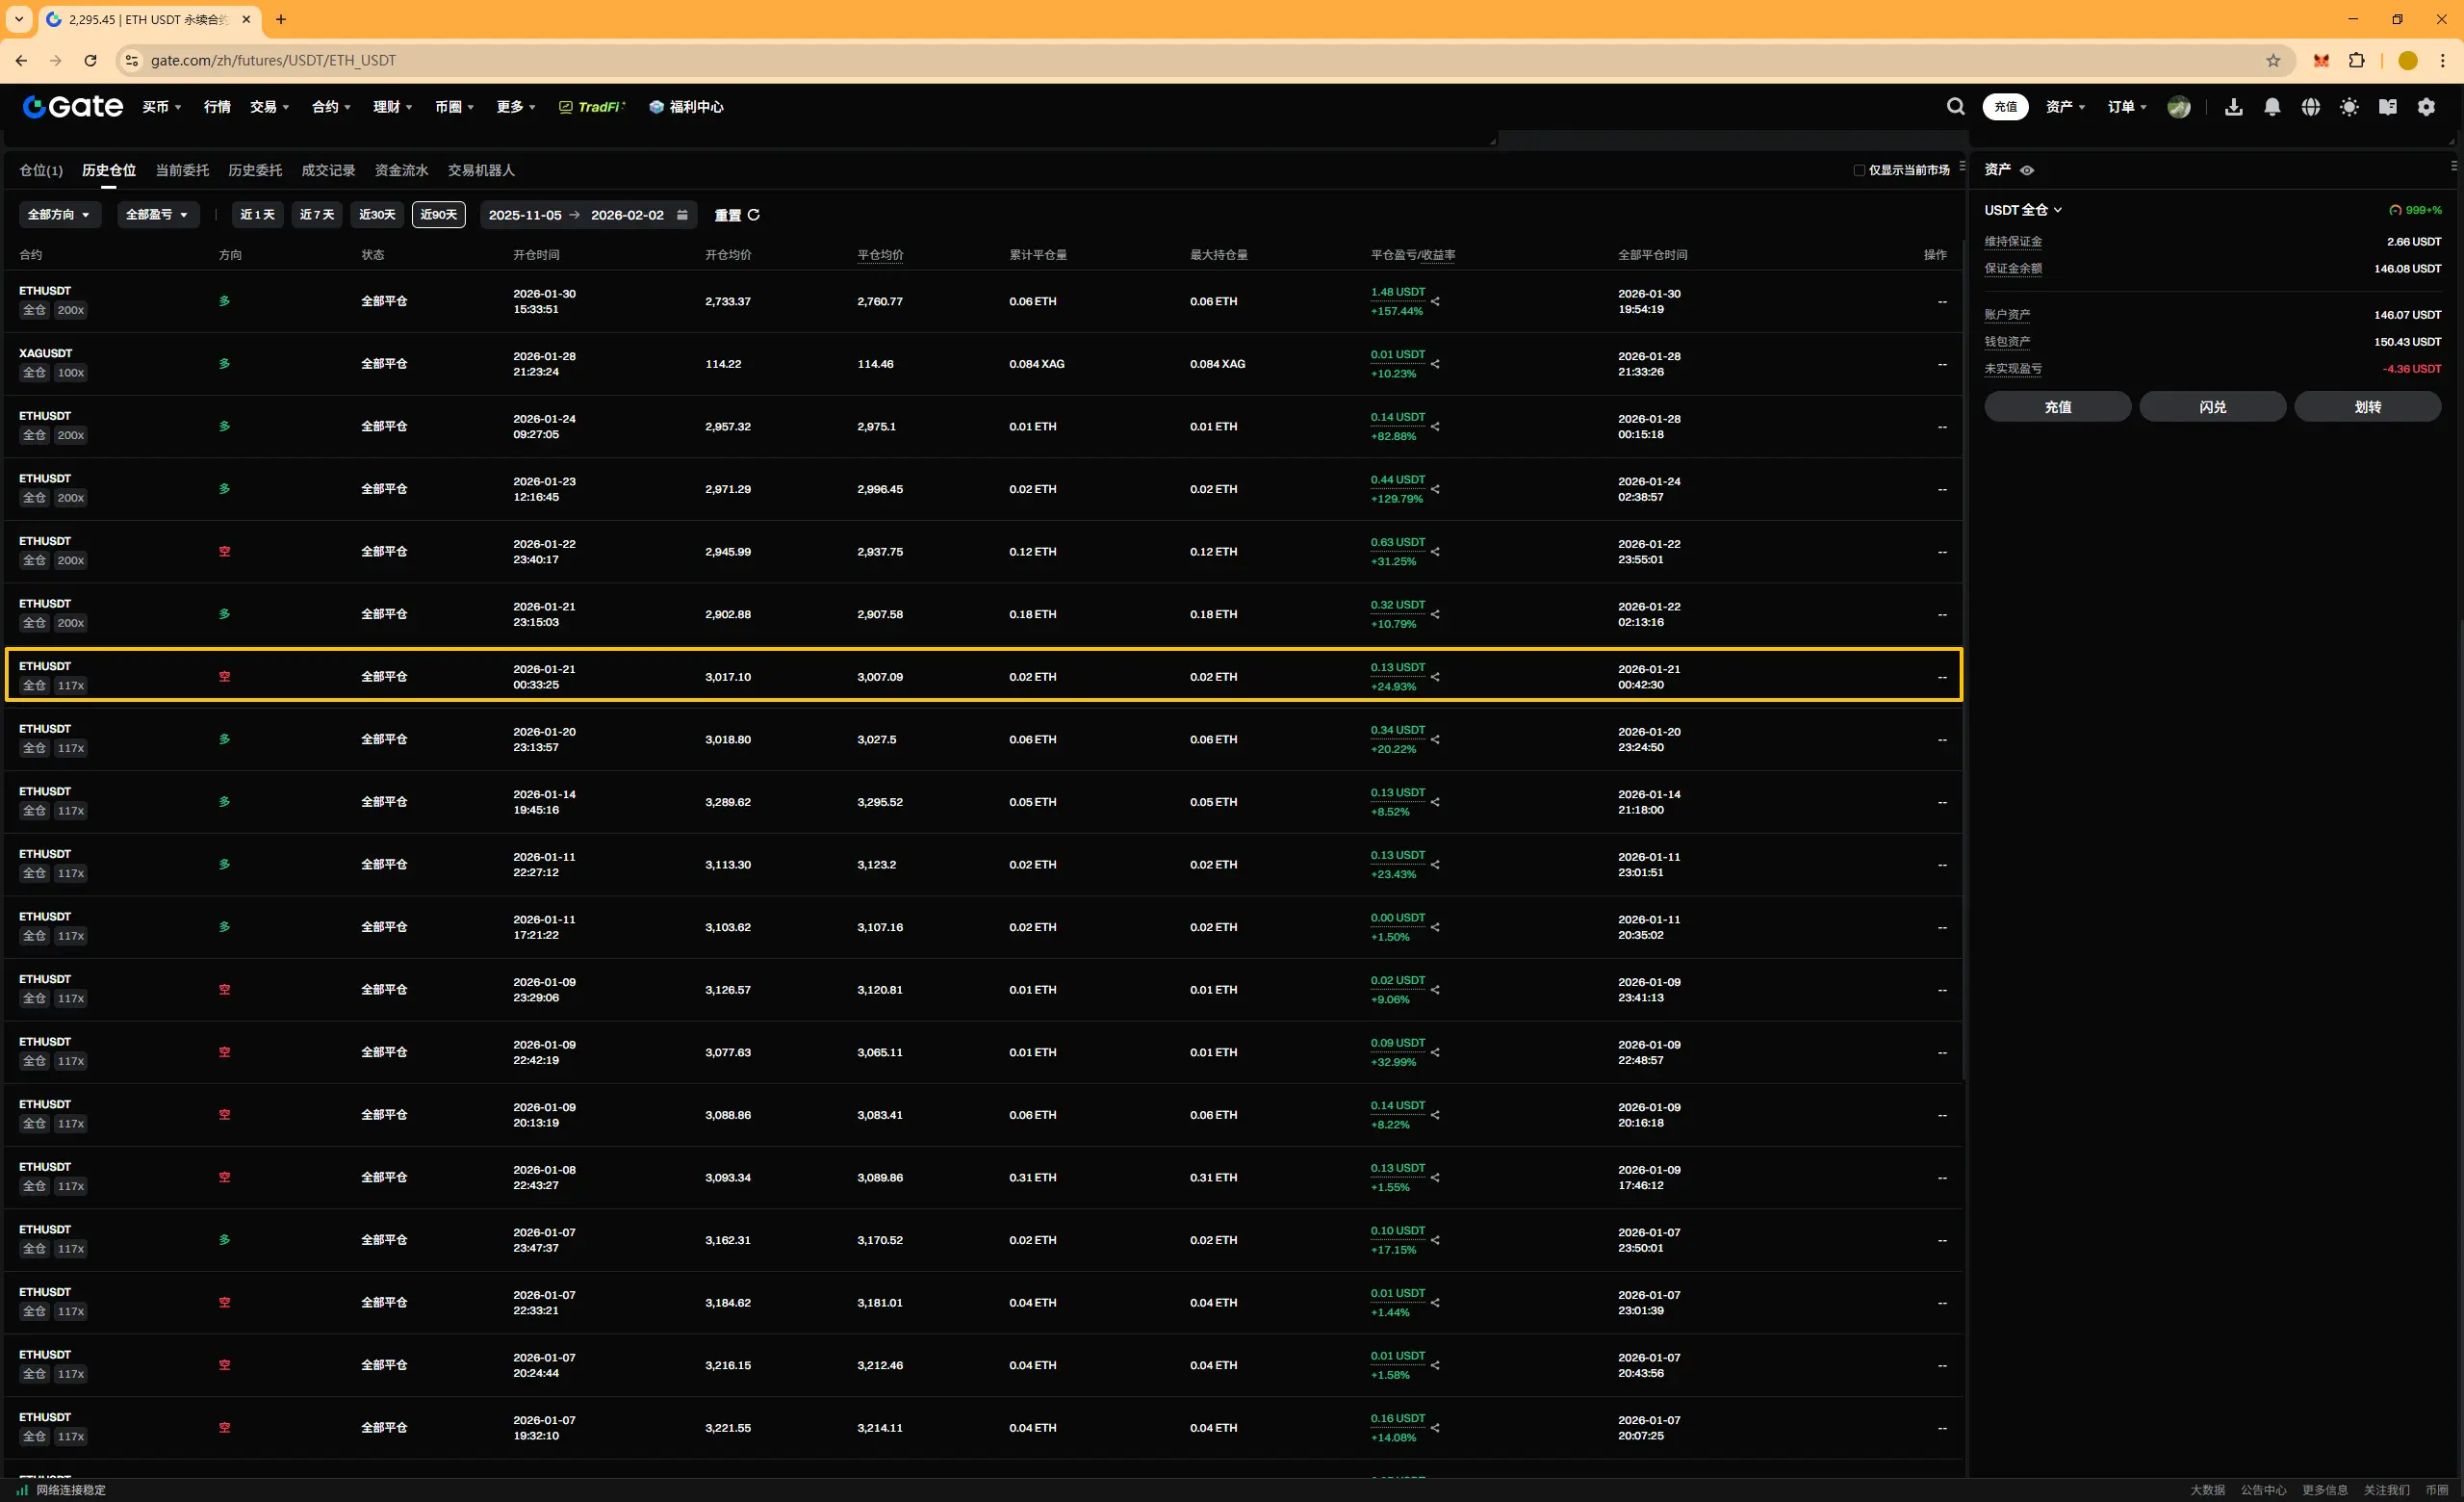Click the date range calendar icon
Screen dimensions: 2464x1502
point(682,215)
